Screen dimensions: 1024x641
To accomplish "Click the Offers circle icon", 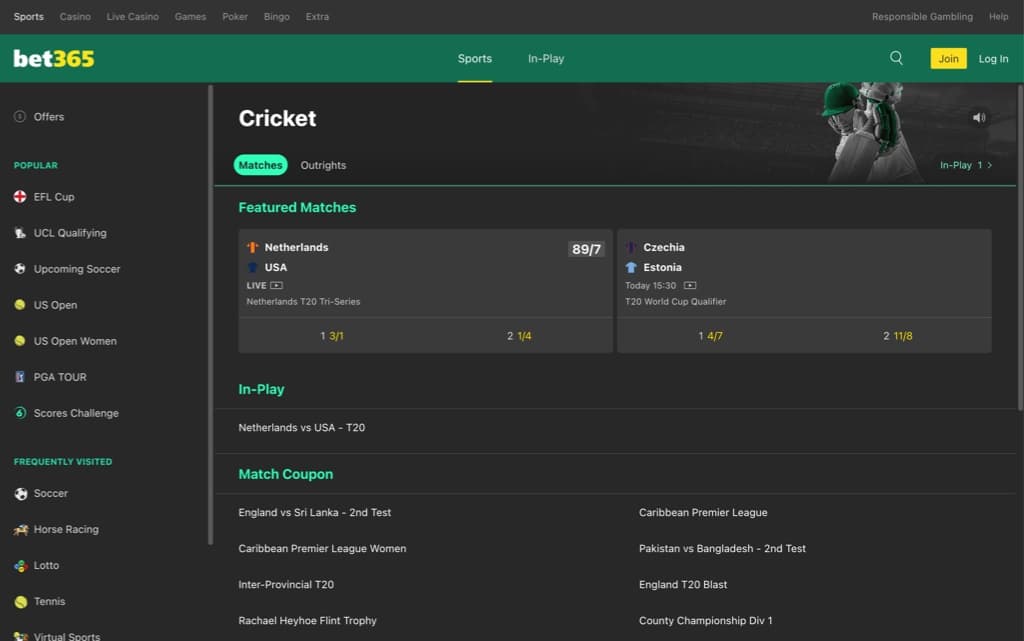I will 20,117.
